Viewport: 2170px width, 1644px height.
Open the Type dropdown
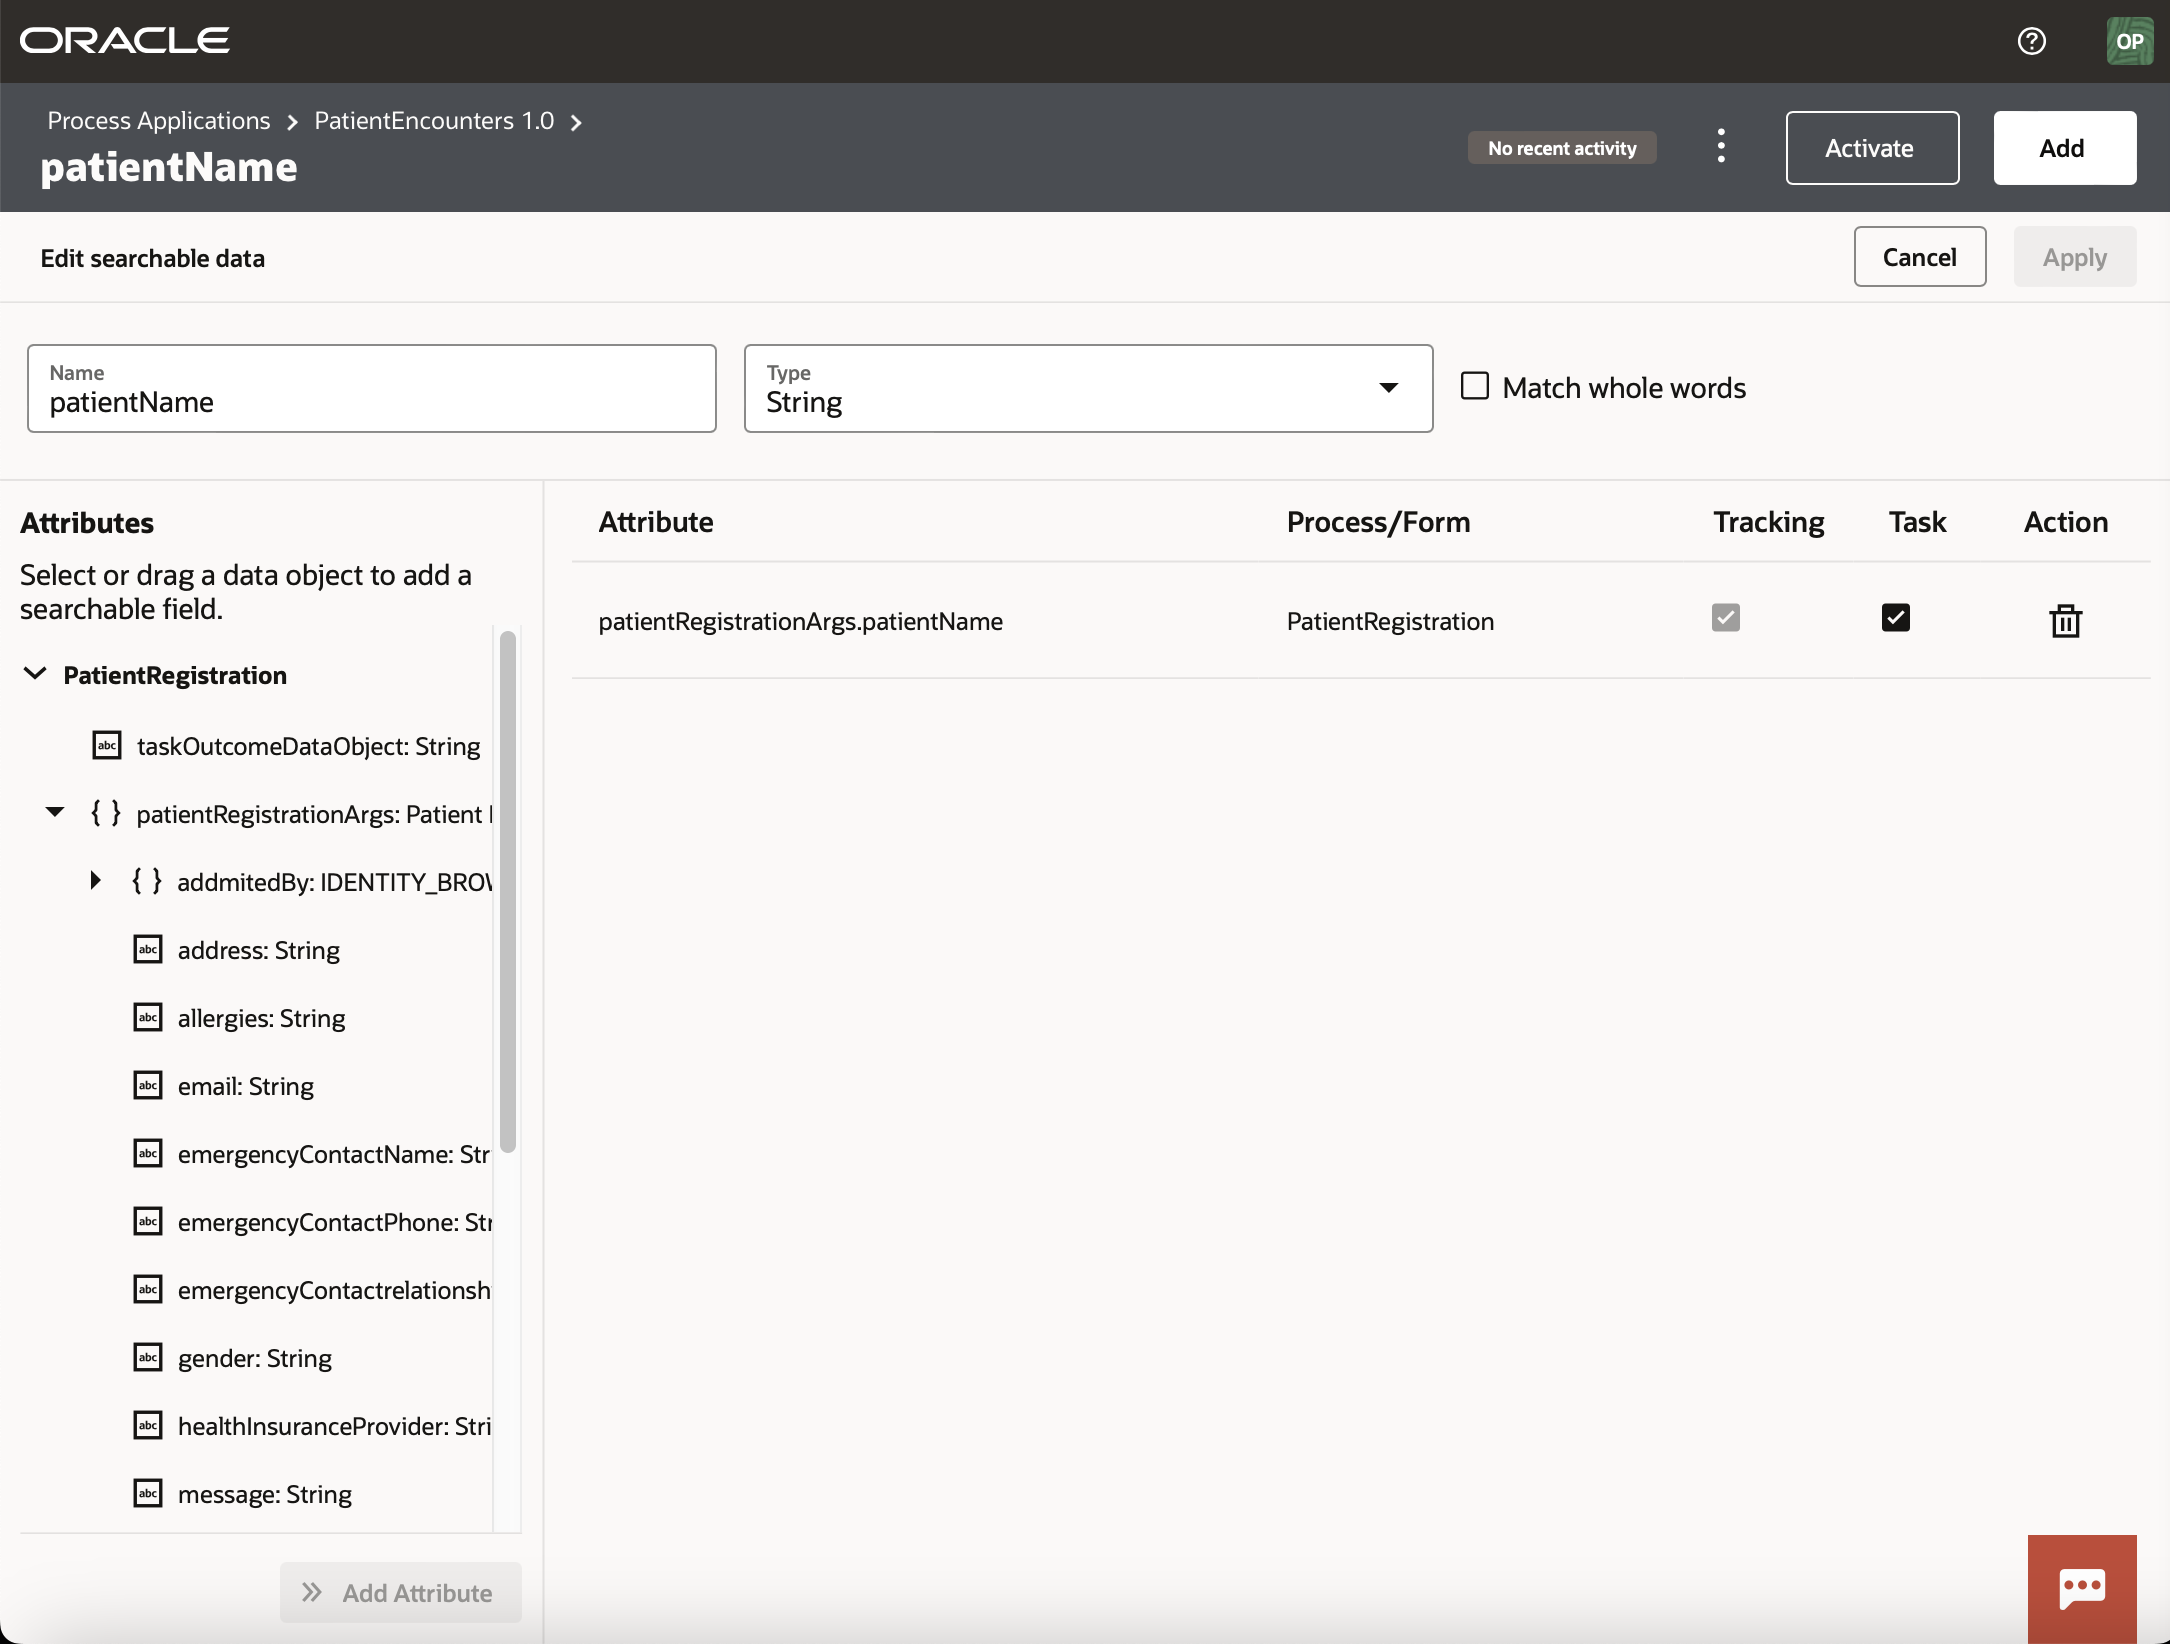click(x=1389, y=388)
